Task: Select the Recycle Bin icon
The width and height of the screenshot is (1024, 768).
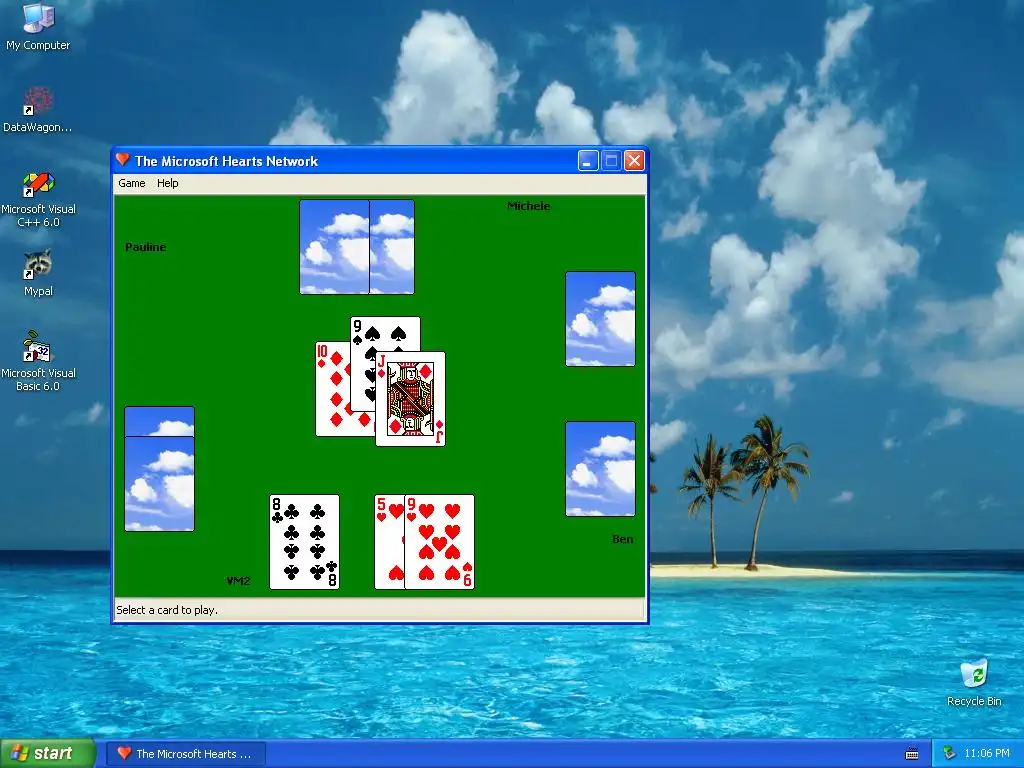Action: [974, 683]
